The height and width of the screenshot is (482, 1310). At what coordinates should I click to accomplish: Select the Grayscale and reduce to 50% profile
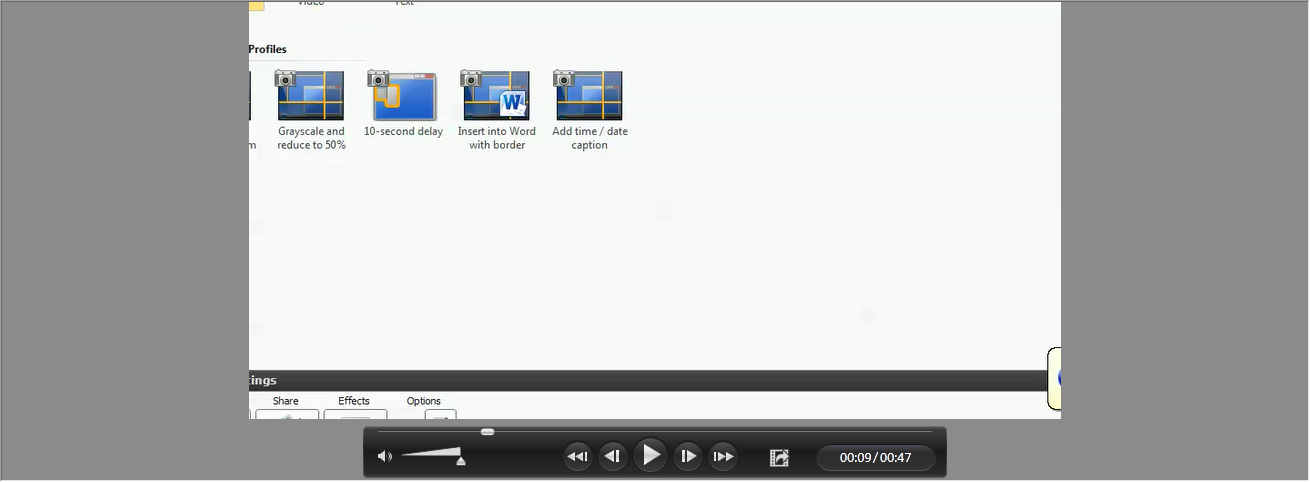point(311,96)
